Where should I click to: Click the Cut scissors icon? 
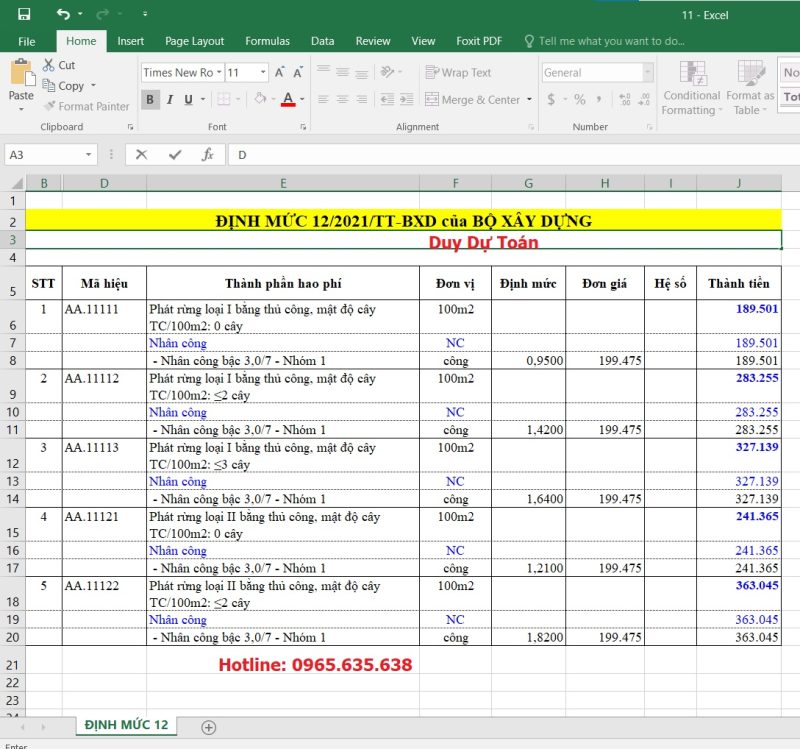49,65
